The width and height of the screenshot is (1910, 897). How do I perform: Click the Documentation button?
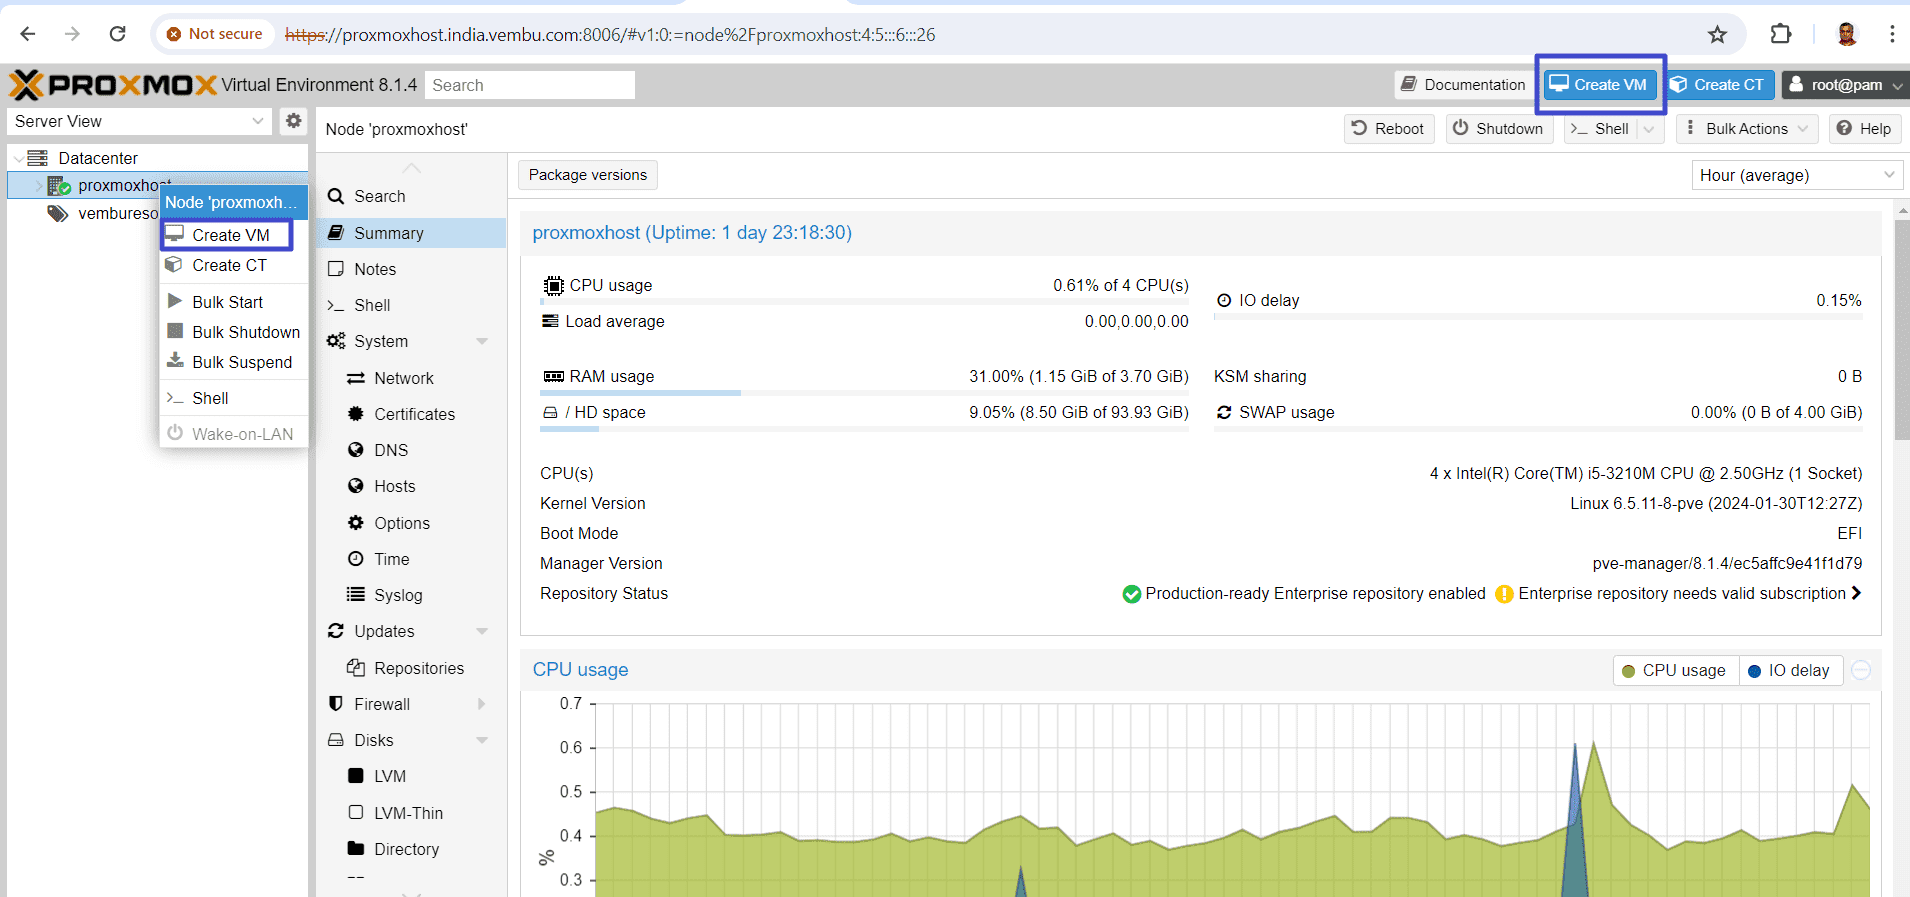tap(1463, 85)
